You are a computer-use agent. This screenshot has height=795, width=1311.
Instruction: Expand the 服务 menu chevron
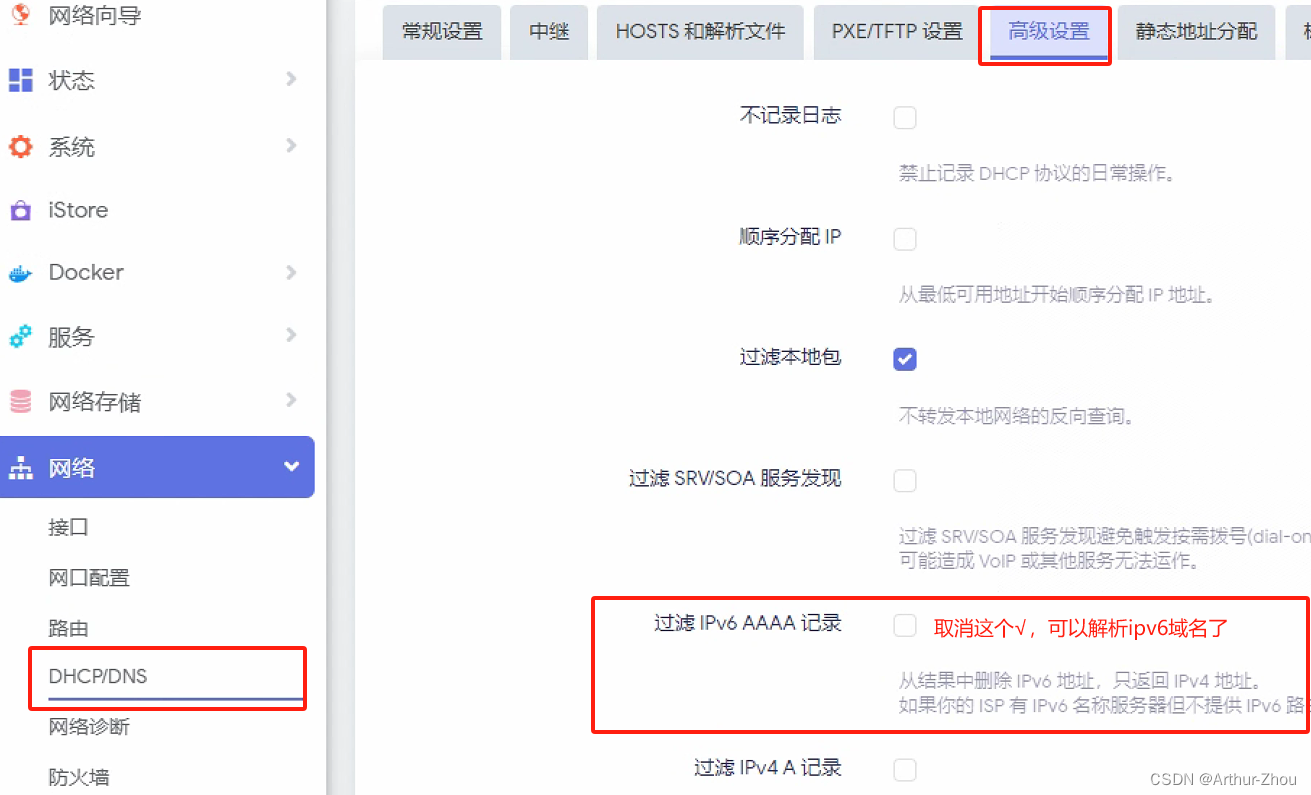pos(291,335)
